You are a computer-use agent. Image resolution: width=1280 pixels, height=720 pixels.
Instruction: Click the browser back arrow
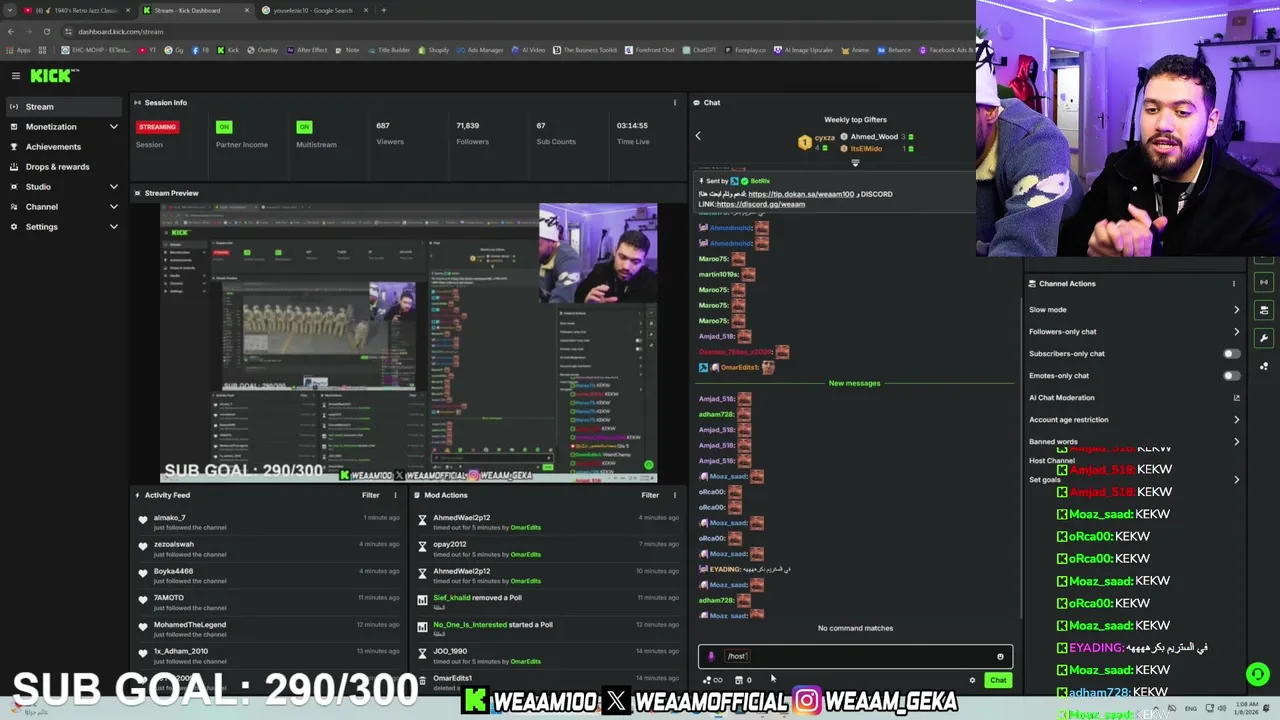coord(11,31)
